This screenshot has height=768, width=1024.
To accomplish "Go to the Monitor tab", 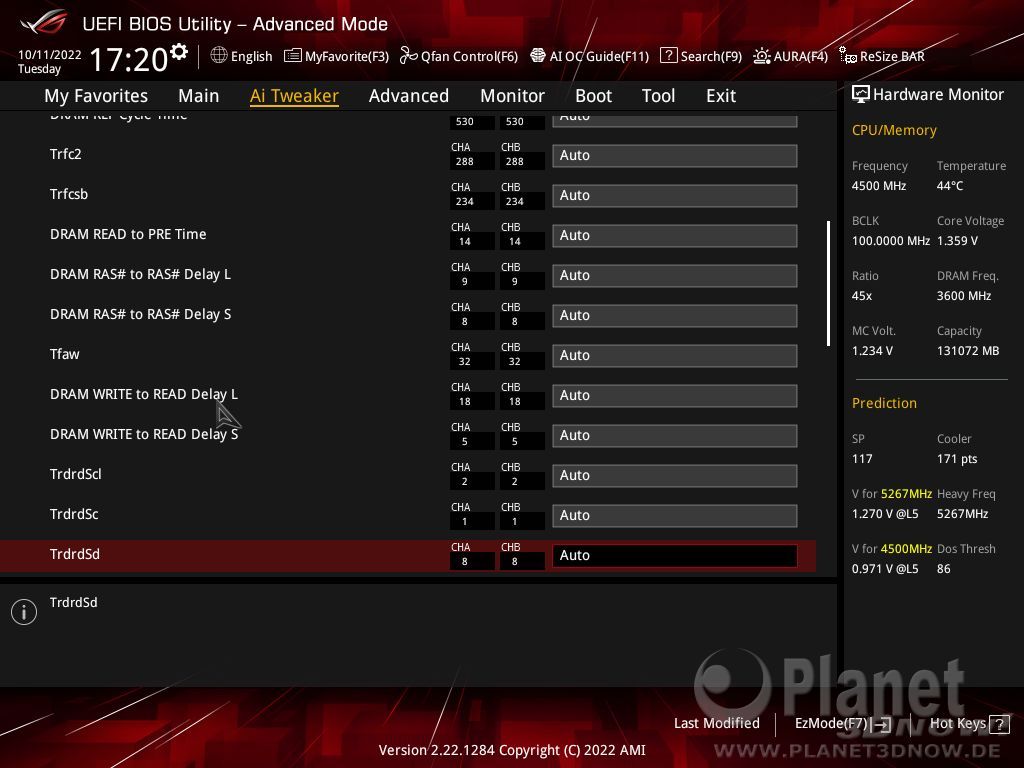I will (513, 96).
